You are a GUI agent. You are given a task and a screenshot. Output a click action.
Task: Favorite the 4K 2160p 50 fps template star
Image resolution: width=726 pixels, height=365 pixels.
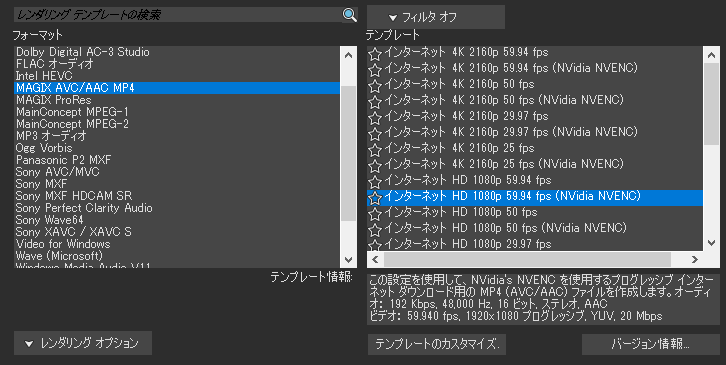click(x=375, y=86)
